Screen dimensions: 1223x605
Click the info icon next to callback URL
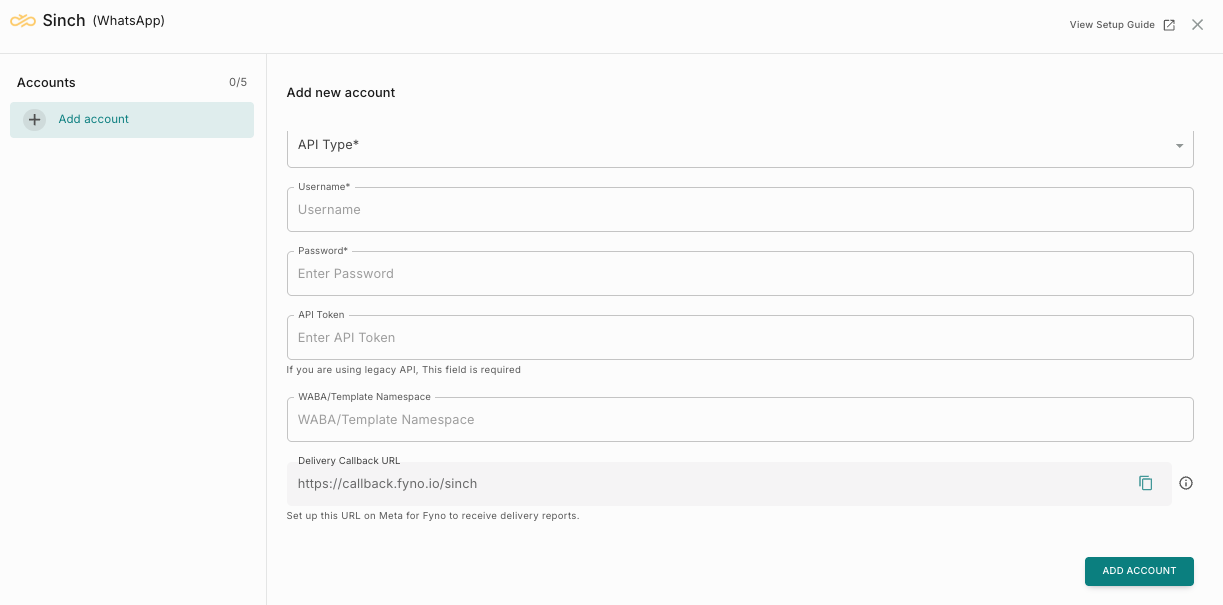[1186, 483]
